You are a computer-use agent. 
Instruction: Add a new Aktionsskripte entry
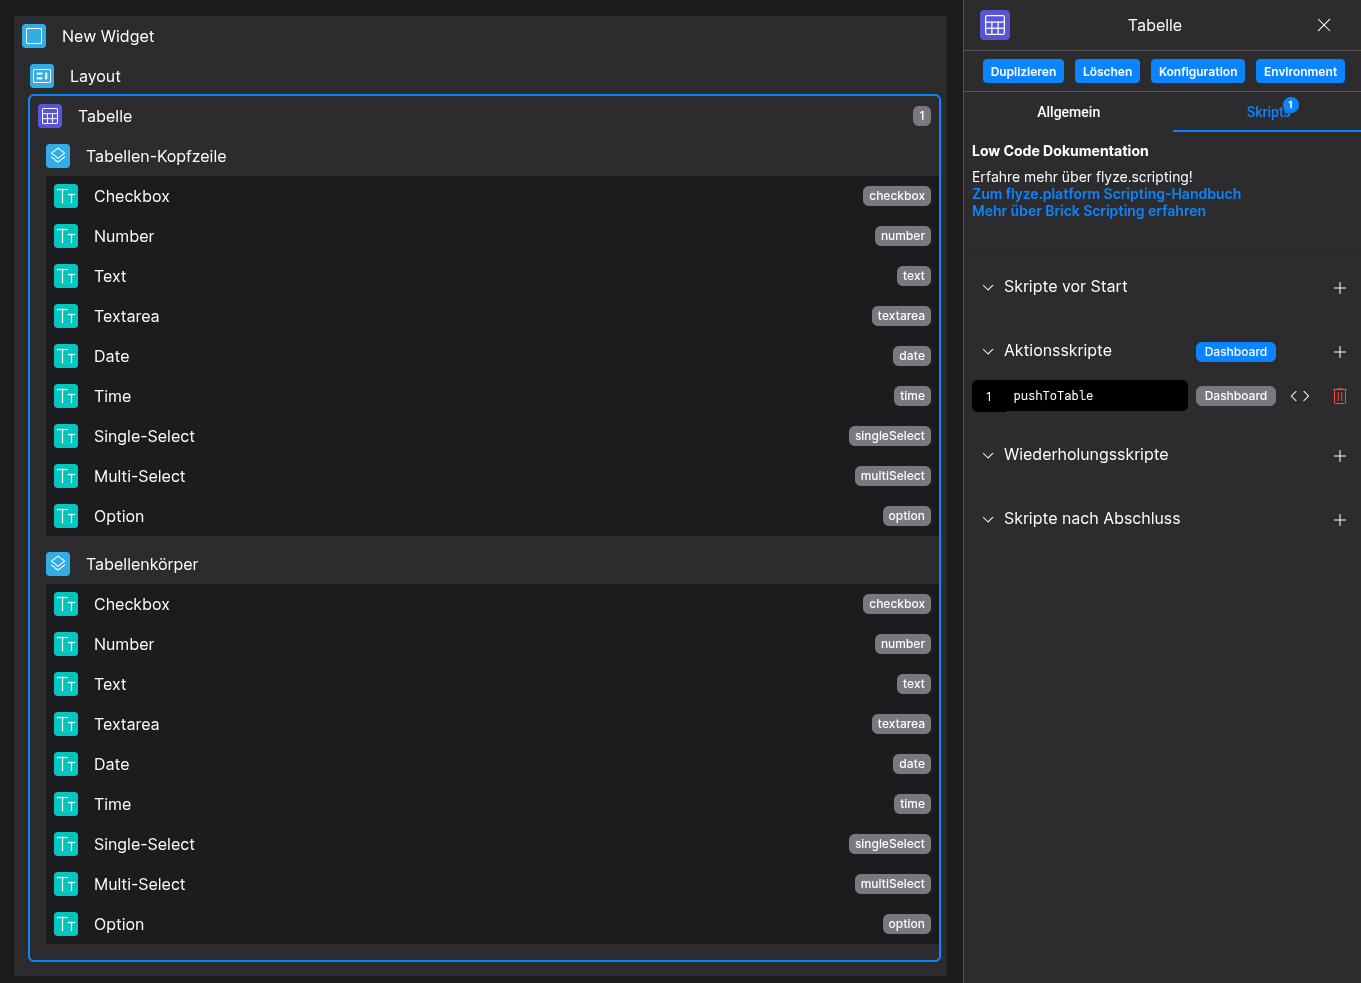pos(1339,352)
